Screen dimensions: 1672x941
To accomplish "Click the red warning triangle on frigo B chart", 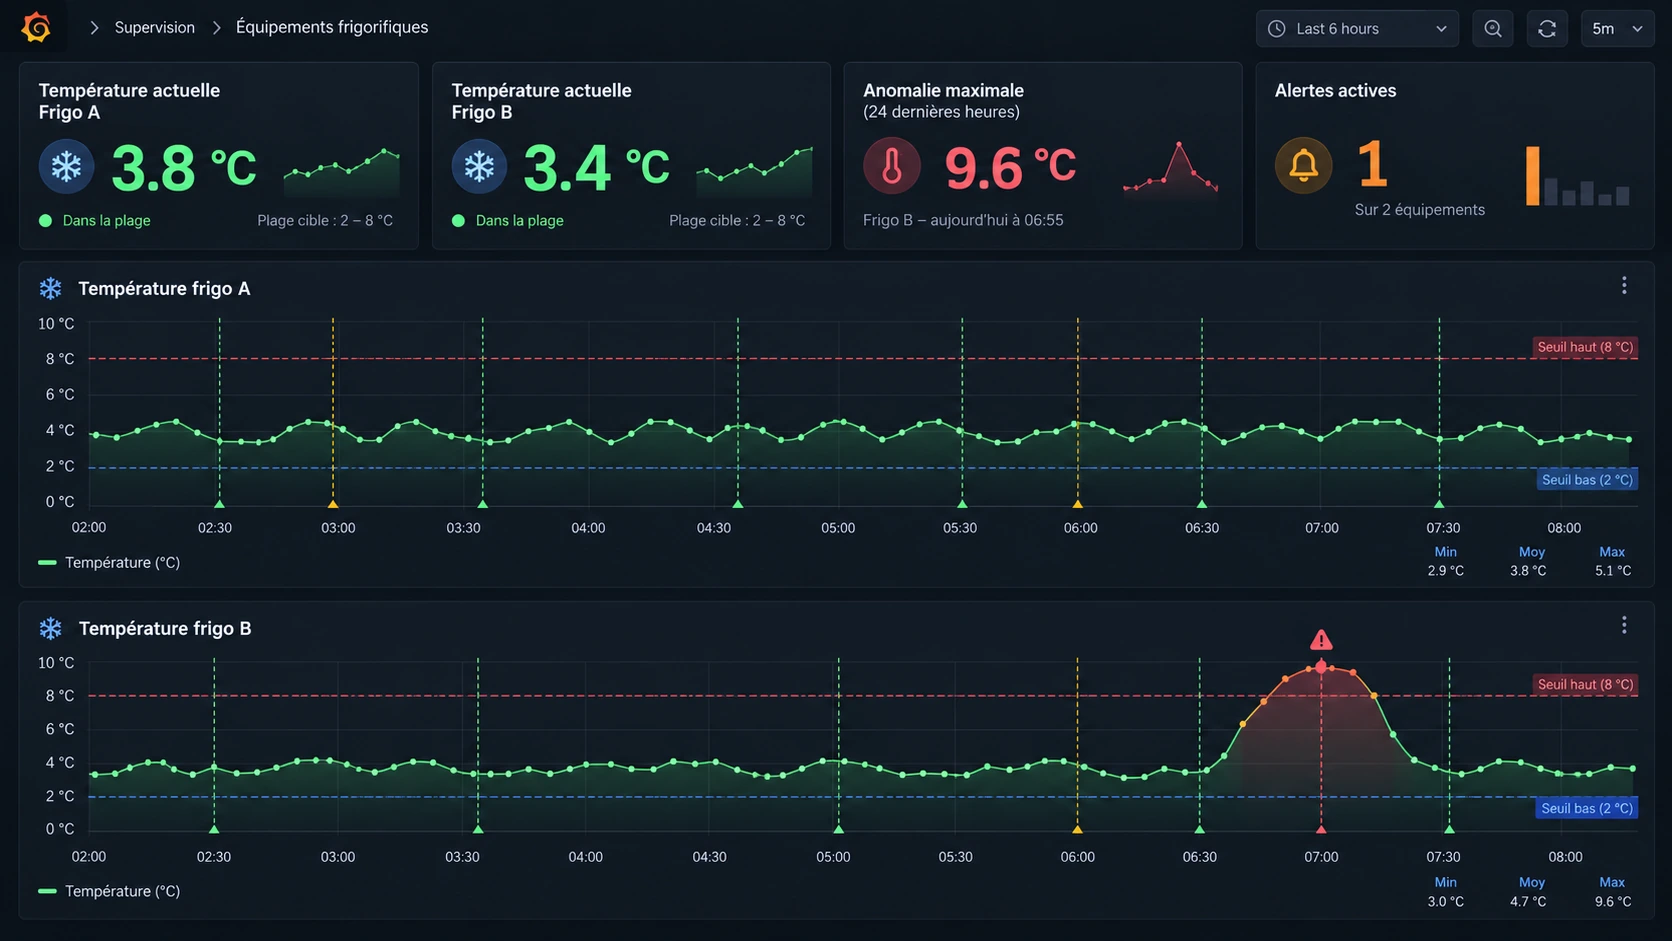I will 1321,640.
